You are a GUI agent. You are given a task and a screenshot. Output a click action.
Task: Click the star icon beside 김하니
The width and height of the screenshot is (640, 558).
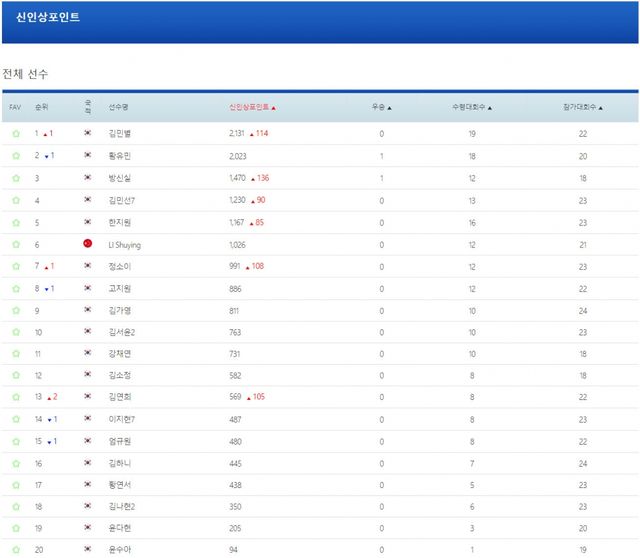click(x=15, y=464)
